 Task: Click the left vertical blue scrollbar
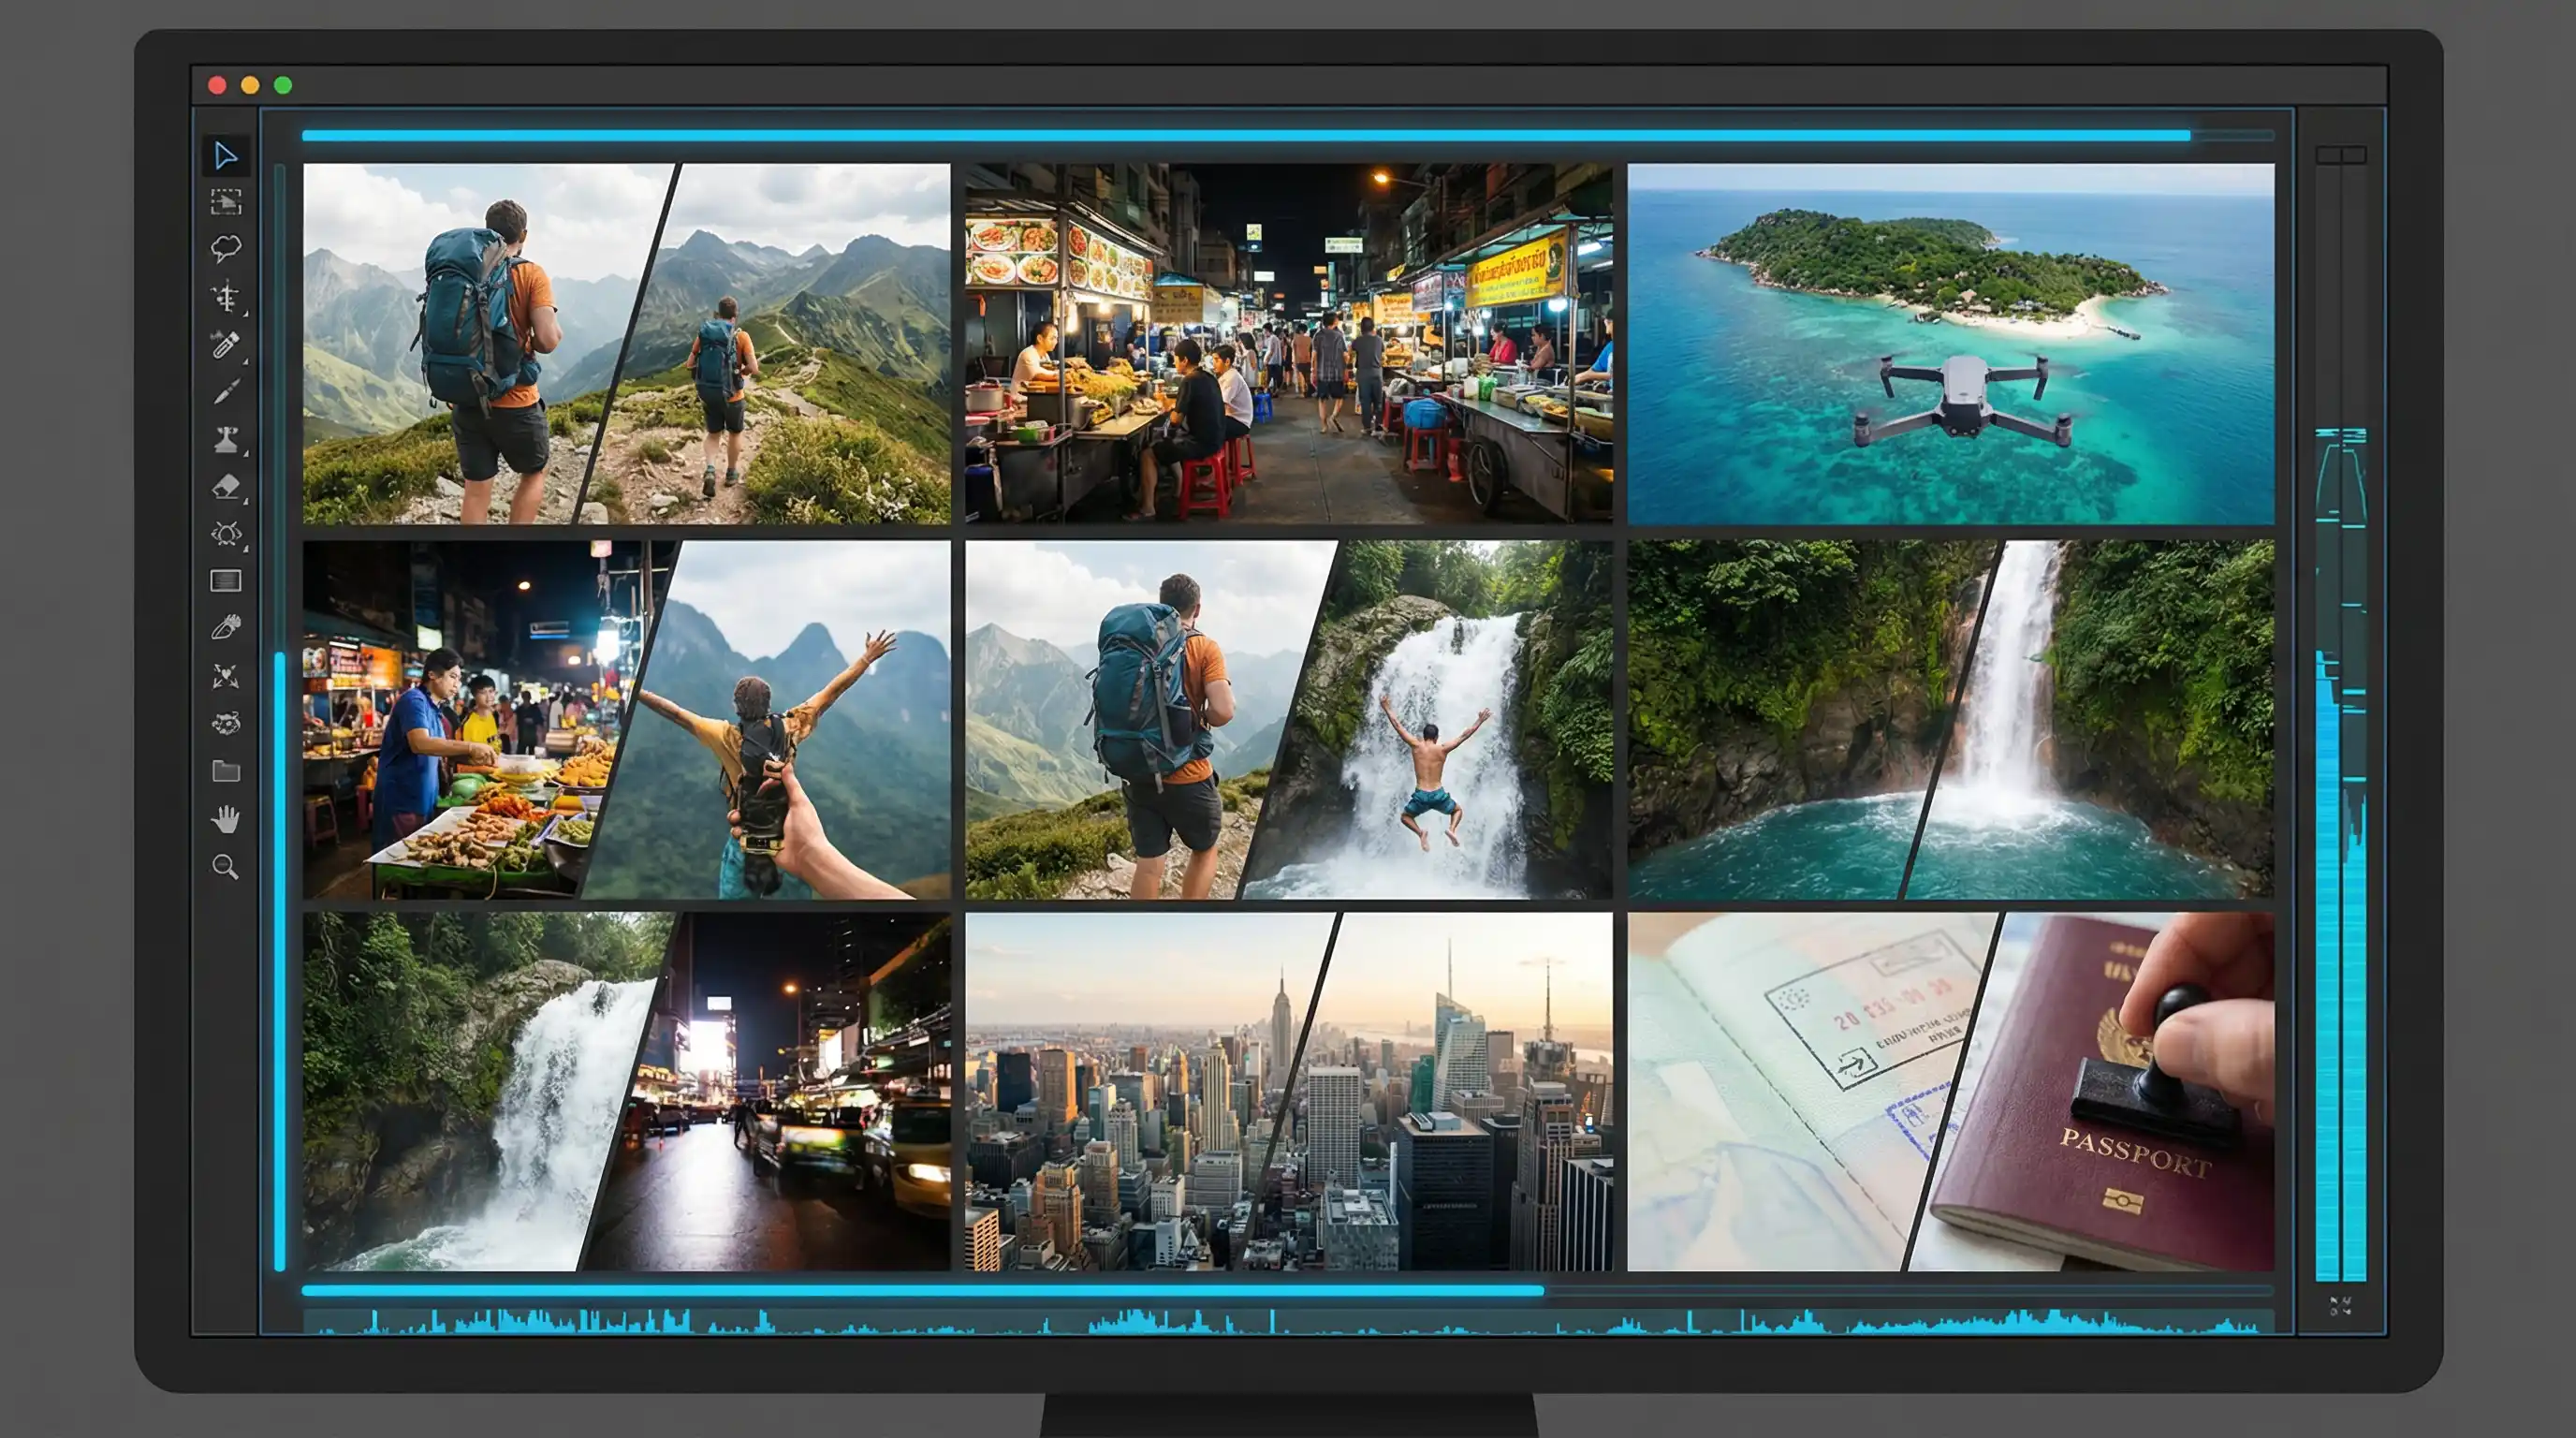pos(280,960)
